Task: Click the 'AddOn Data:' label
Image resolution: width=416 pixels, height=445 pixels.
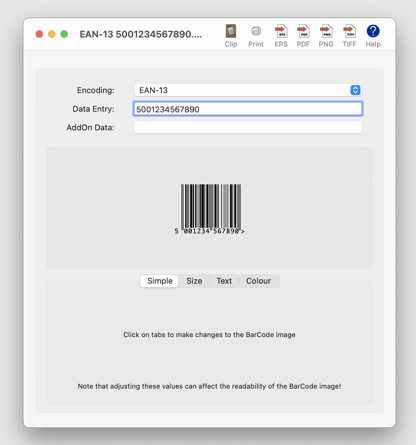Action: pos(90,128)
